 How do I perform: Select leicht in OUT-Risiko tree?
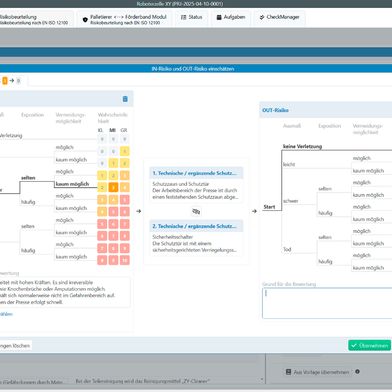pyautogui.click(x=289, y=164)
